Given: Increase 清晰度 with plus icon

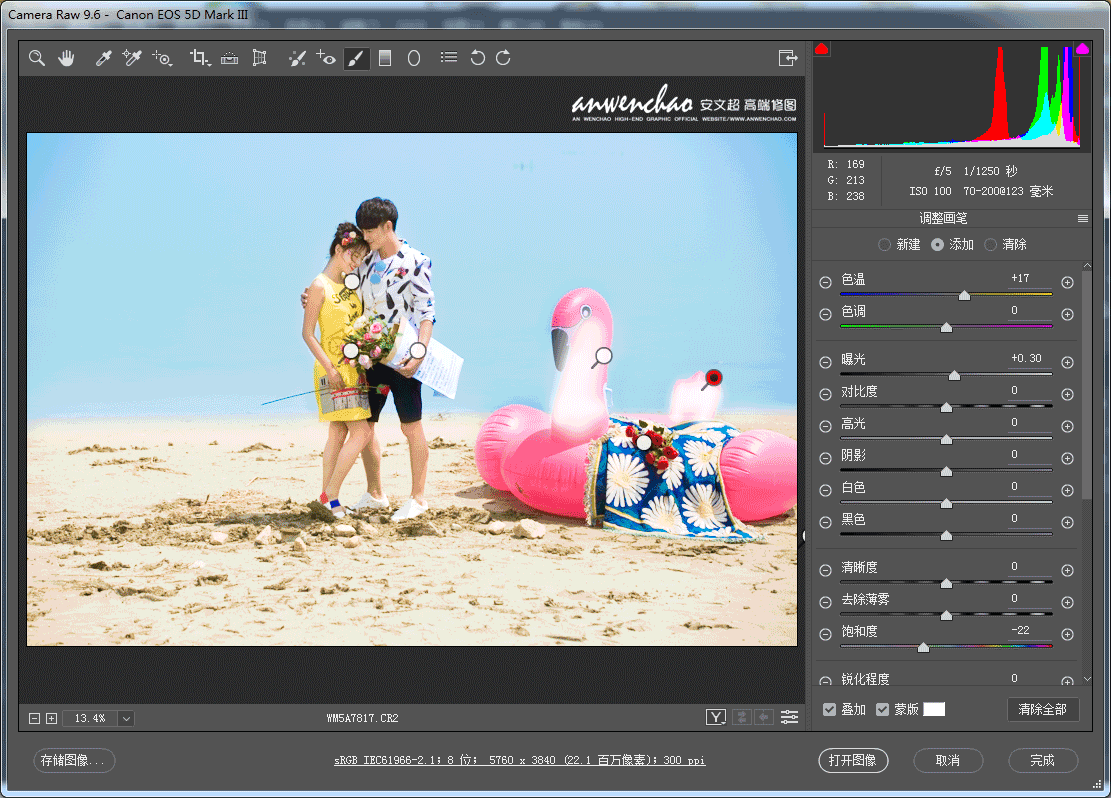Looking at the screenshot, I should [x=1067, y=571].
